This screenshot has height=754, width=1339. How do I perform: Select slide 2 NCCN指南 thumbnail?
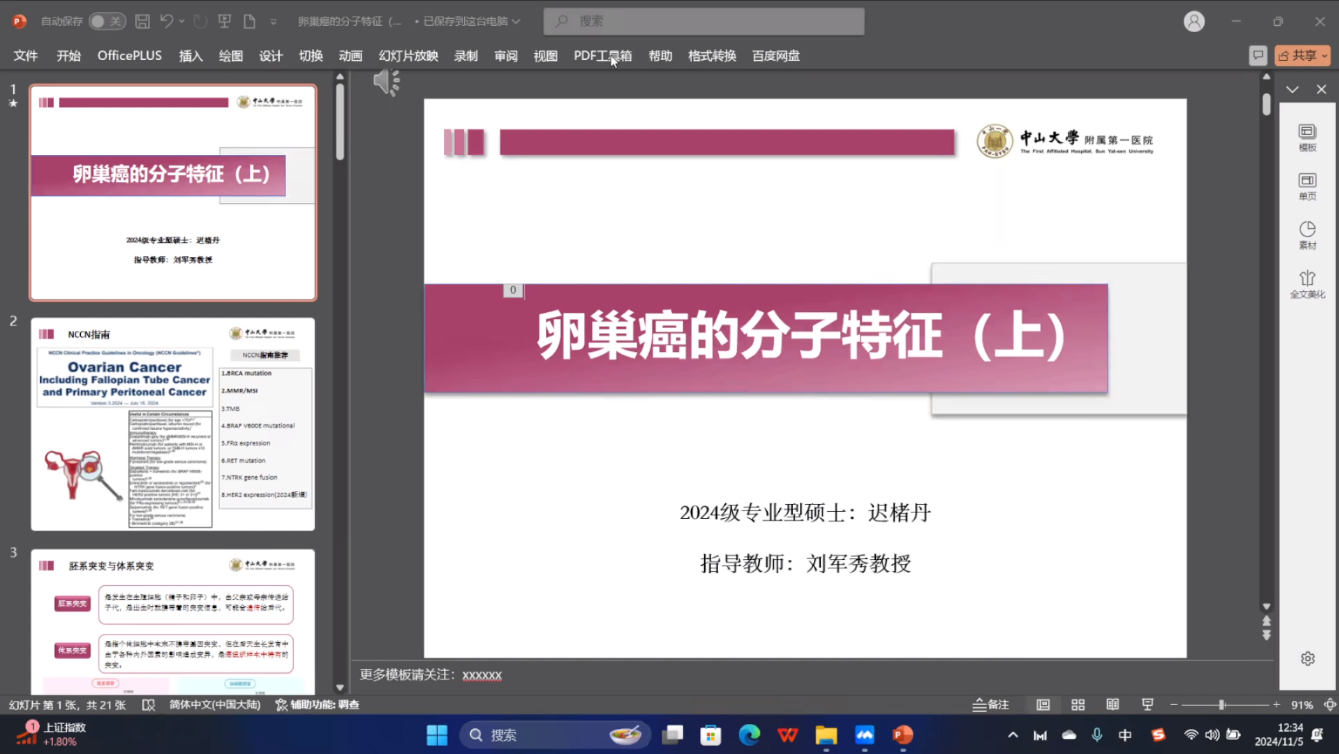[173, 424]
